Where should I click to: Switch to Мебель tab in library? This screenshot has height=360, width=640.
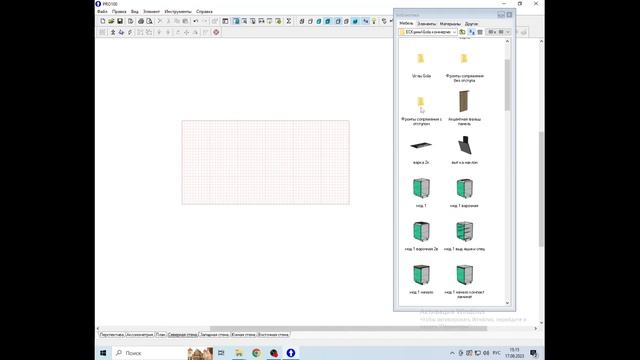(x=406, y=24)
